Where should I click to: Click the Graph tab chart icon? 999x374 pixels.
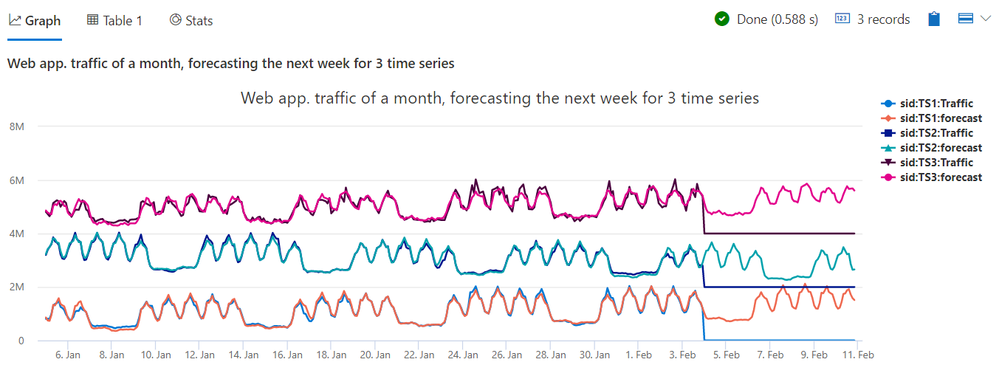coord(15,20)
